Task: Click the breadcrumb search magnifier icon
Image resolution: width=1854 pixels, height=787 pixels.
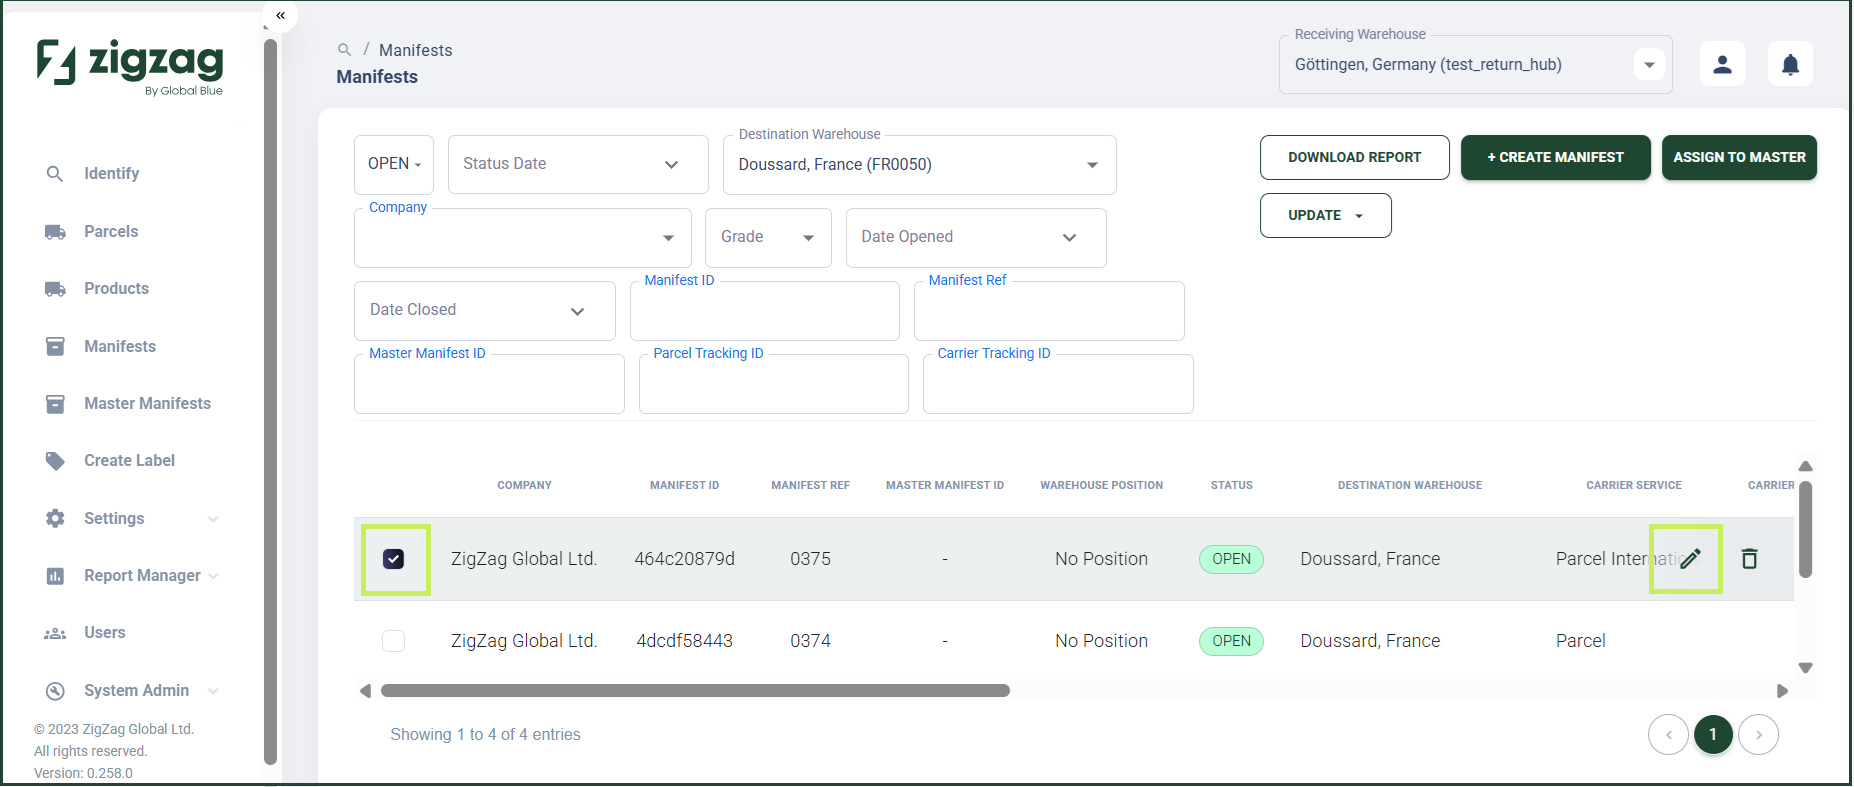Action: pos(344,49)
